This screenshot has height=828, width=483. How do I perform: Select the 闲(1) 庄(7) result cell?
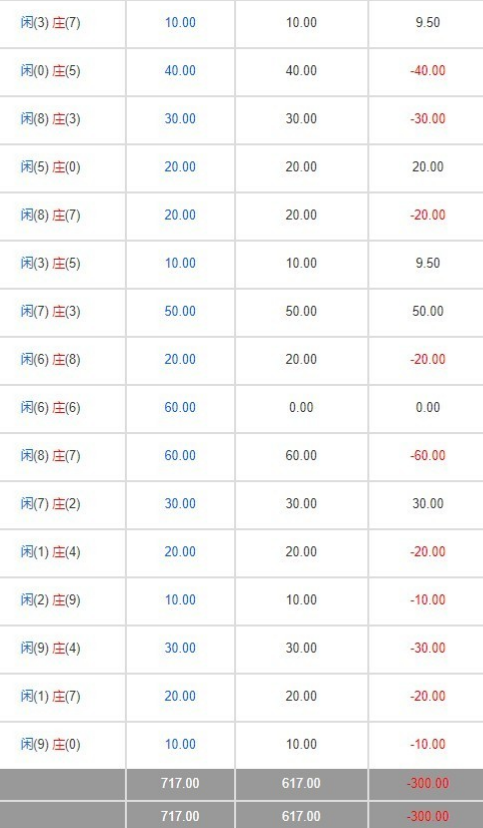click(x=51, y=695)
